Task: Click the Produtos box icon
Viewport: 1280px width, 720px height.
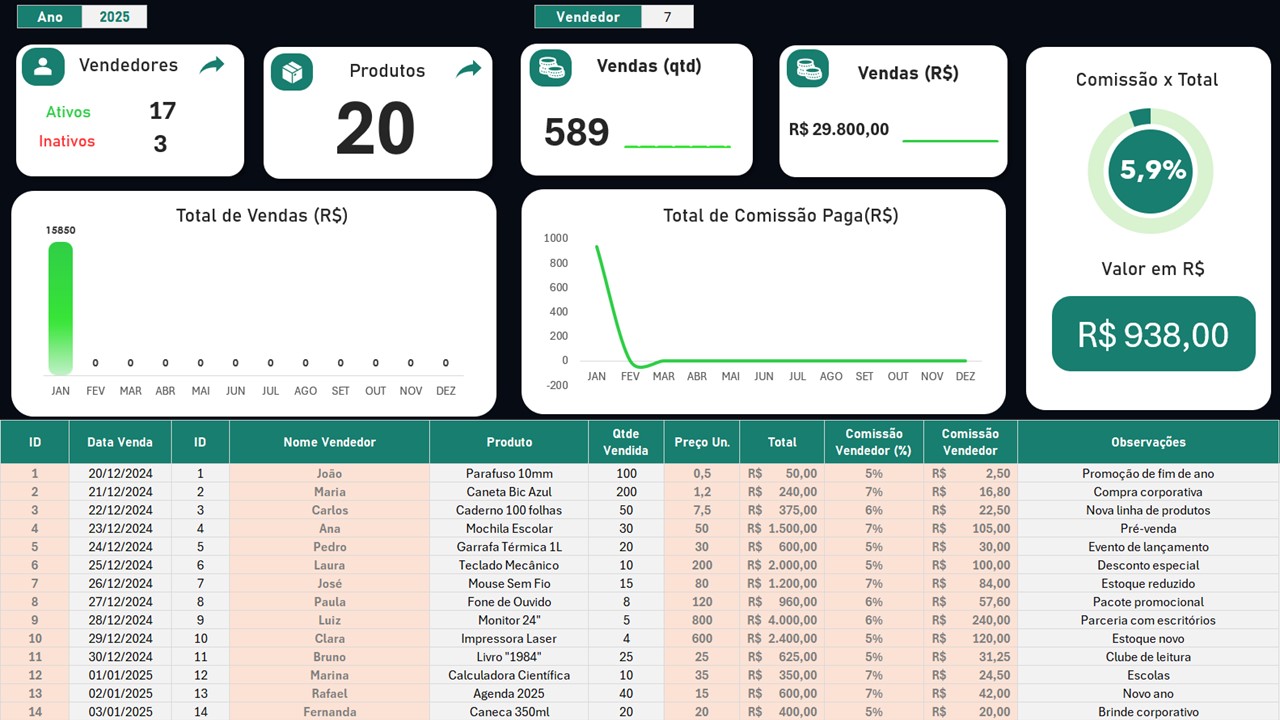Action: (x=292, y=72)
